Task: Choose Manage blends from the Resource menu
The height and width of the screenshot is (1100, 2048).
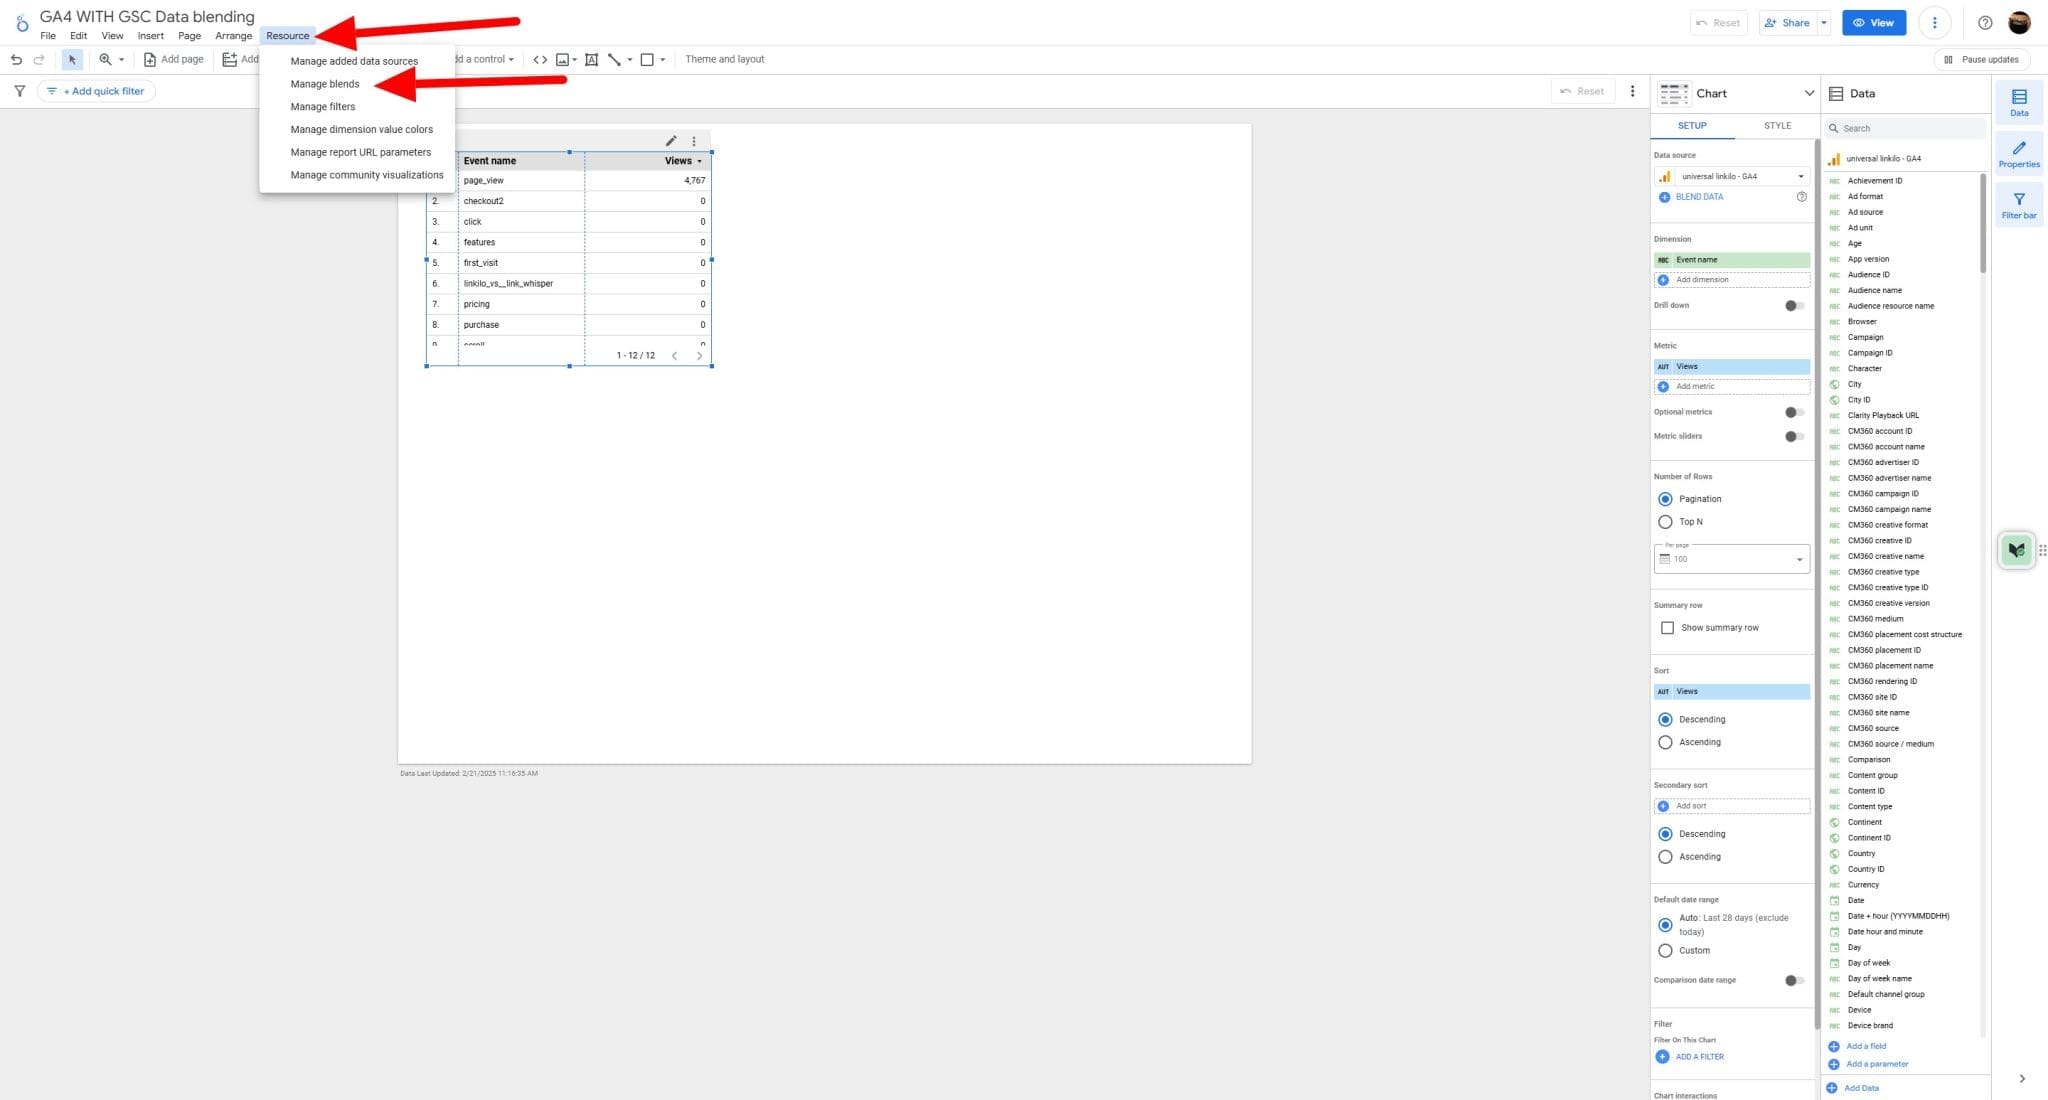Action: 326,83
